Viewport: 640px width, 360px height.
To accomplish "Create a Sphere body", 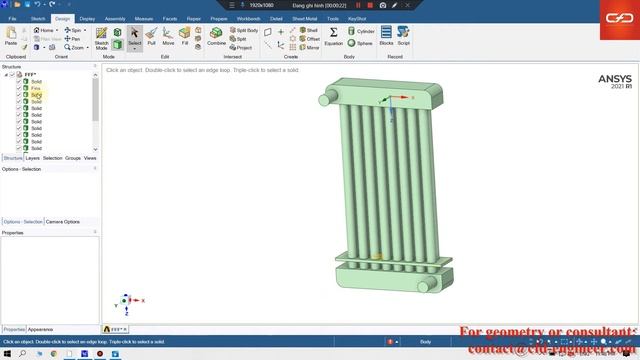I will pyautogui.click(x=360, y=43).
